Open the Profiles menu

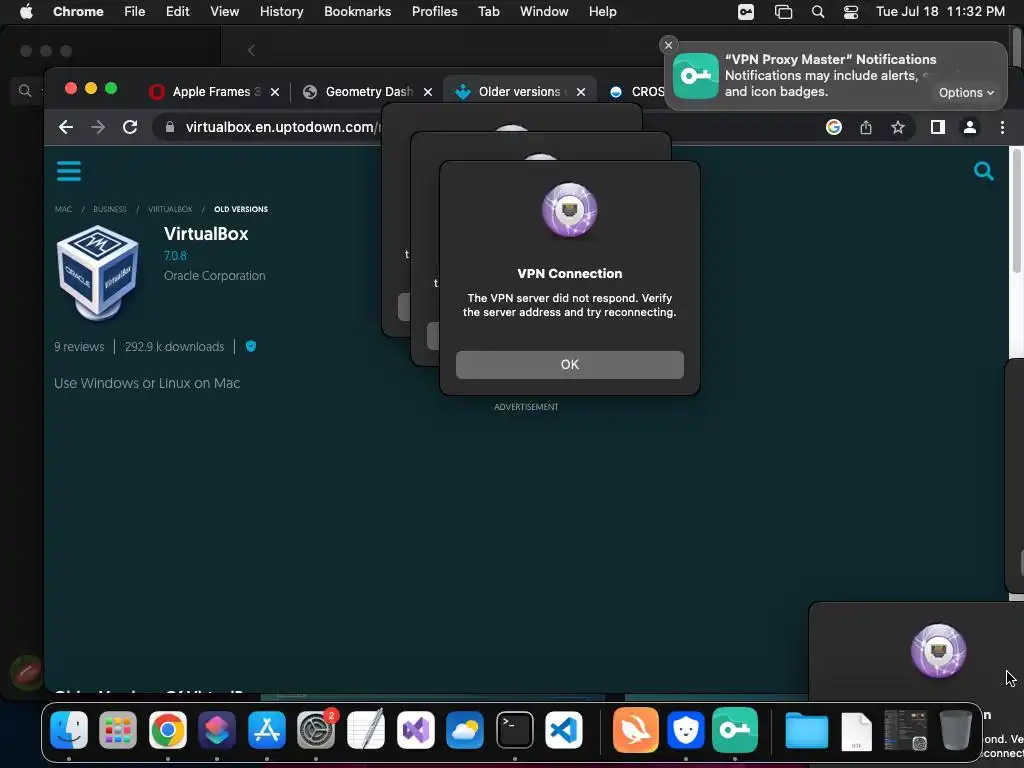point(434,12)
